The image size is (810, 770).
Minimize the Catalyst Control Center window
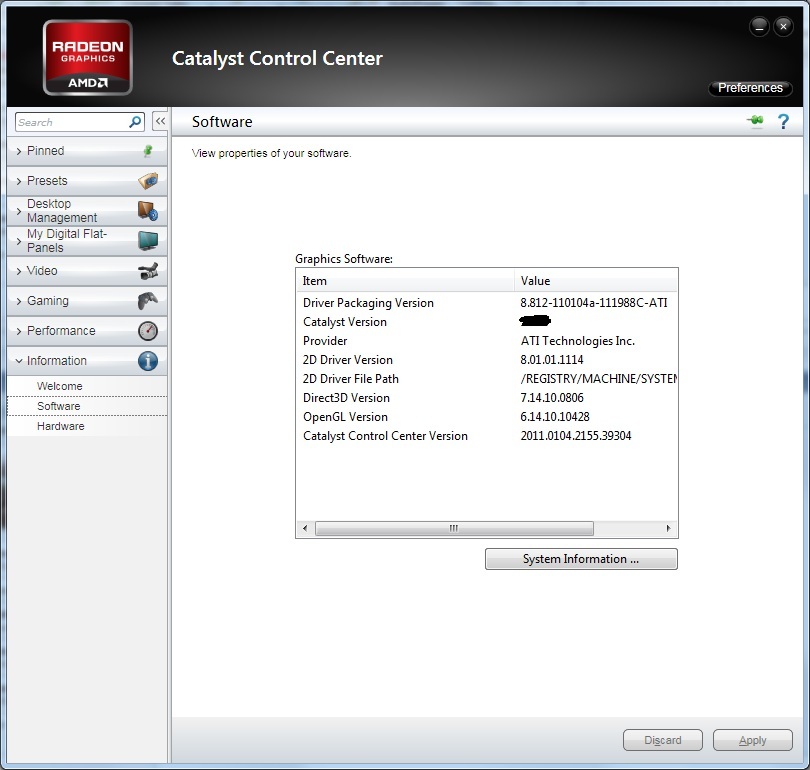[759, 27]
